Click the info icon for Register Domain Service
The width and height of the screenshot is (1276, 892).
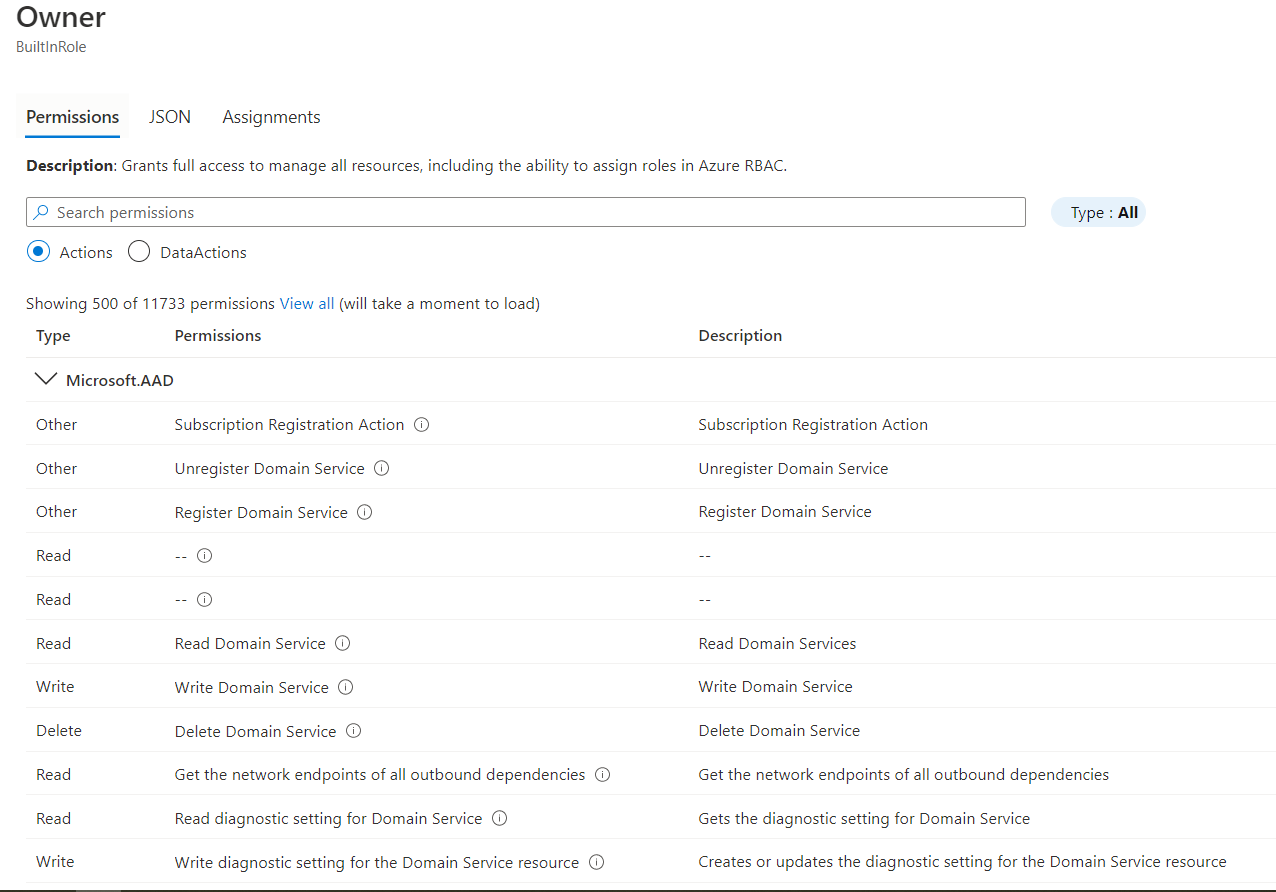[x=365, y=512]
